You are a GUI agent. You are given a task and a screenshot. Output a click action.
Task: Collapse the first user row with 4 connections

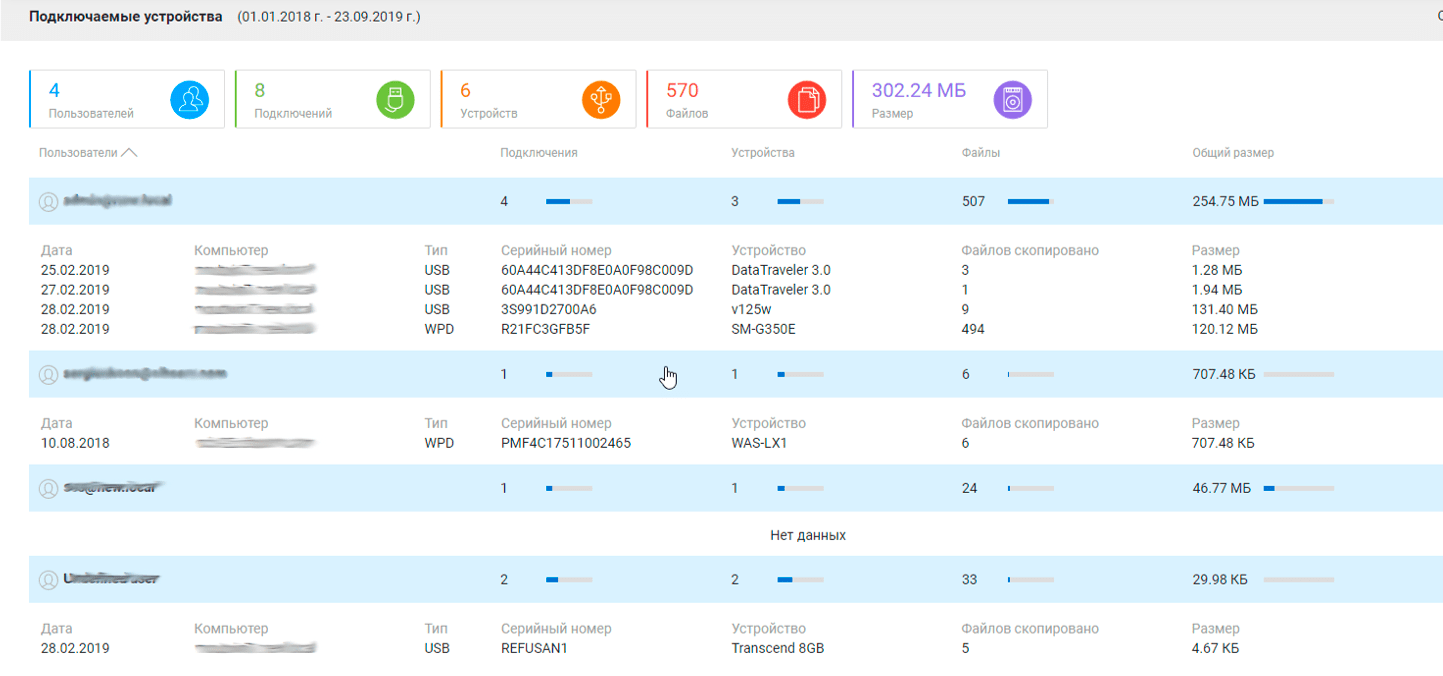[x=300, y=202]
